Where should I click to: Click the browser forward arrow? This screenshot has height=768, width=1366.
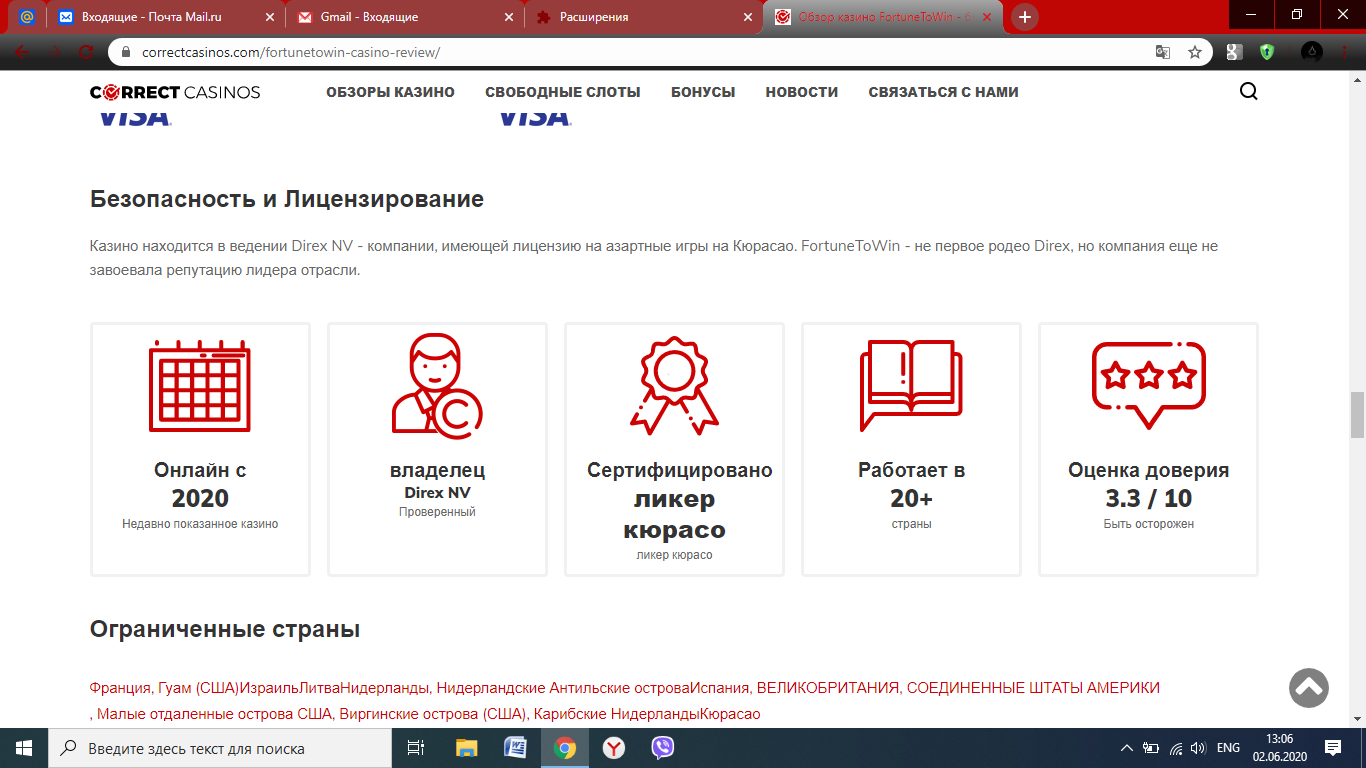click(x=54, y=52)
